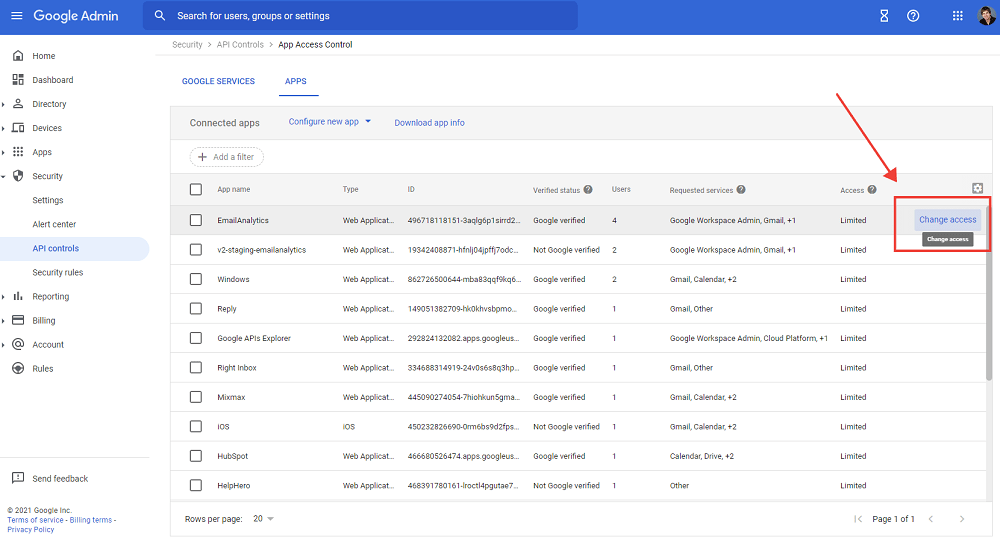The height and width of the screenshot is (540, 1000).
Task: Click the Apps grid icon in sidebar
Action: point(18,152)
